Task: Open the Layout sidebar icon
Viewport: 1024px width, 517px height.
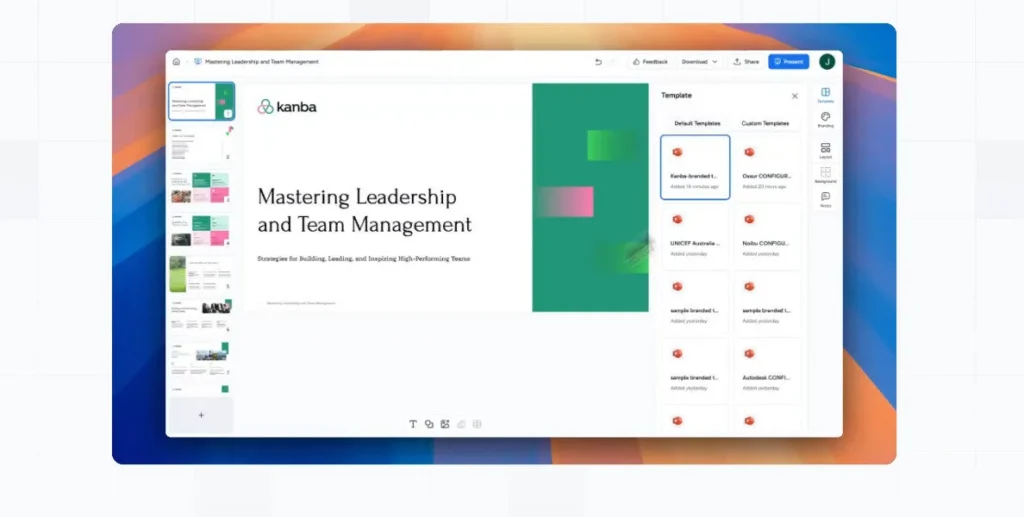Action: (825, 151)
